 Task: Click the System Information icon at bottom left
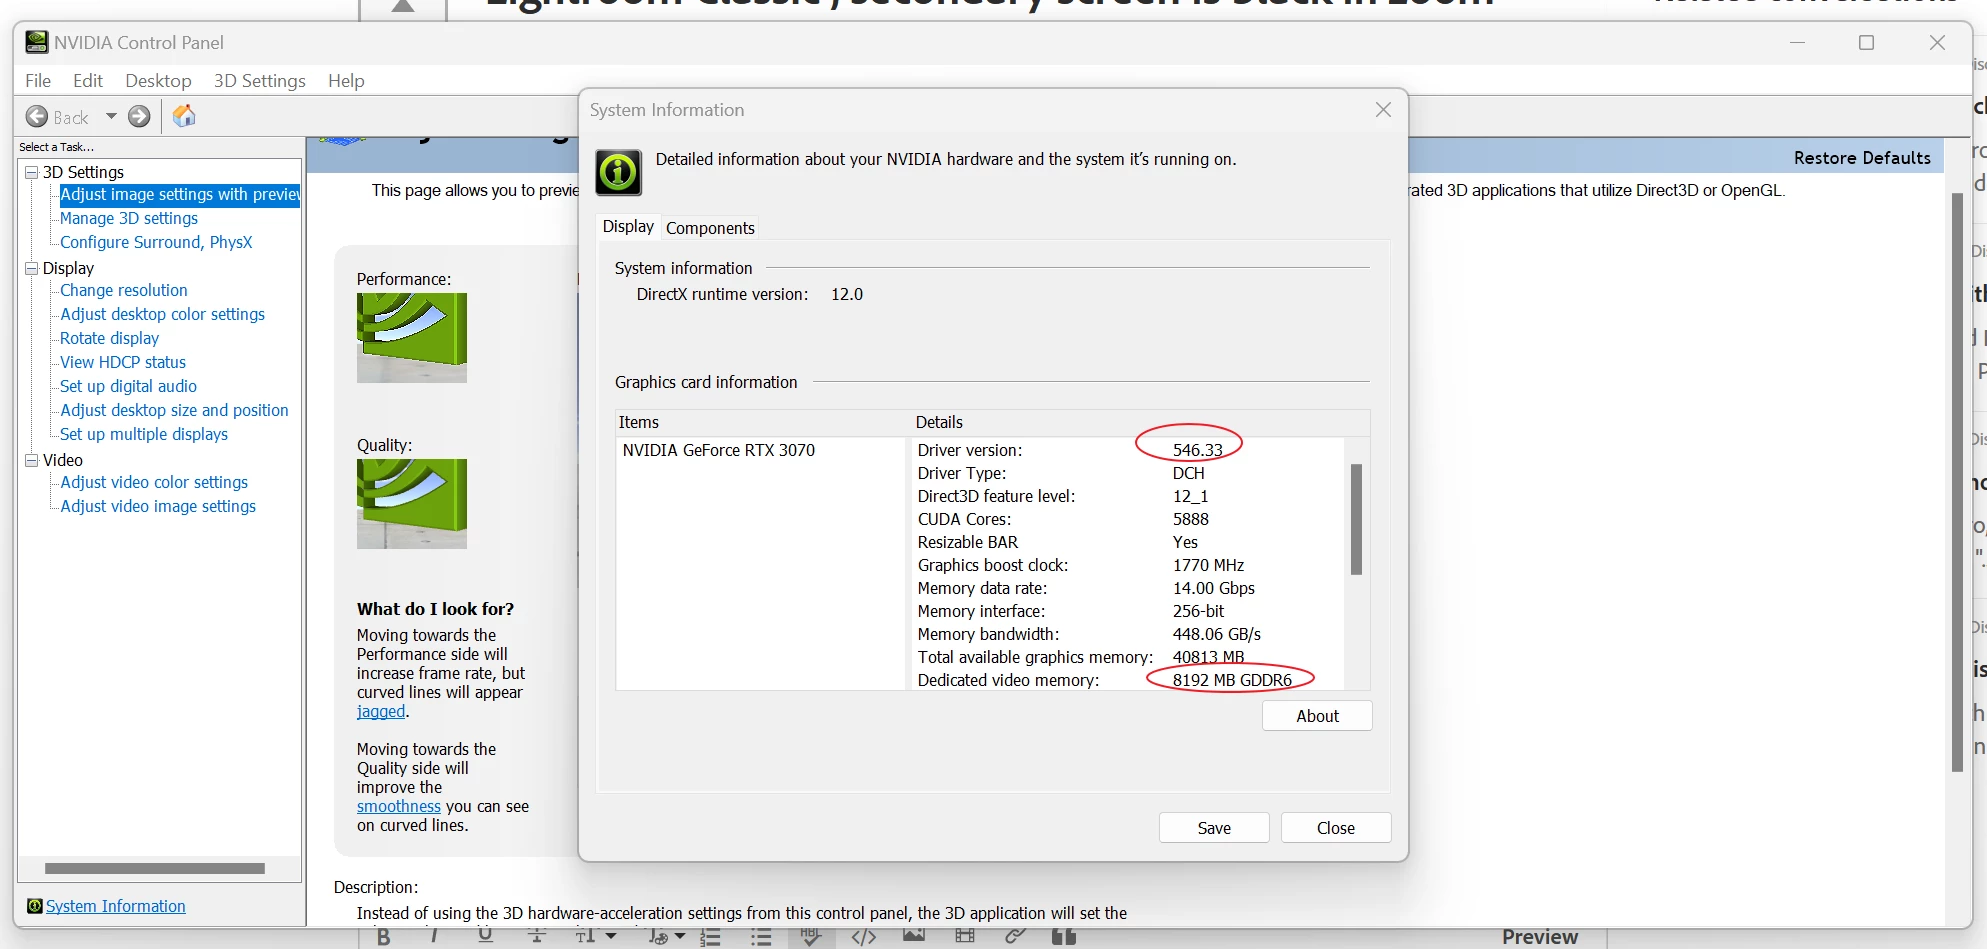35,906
